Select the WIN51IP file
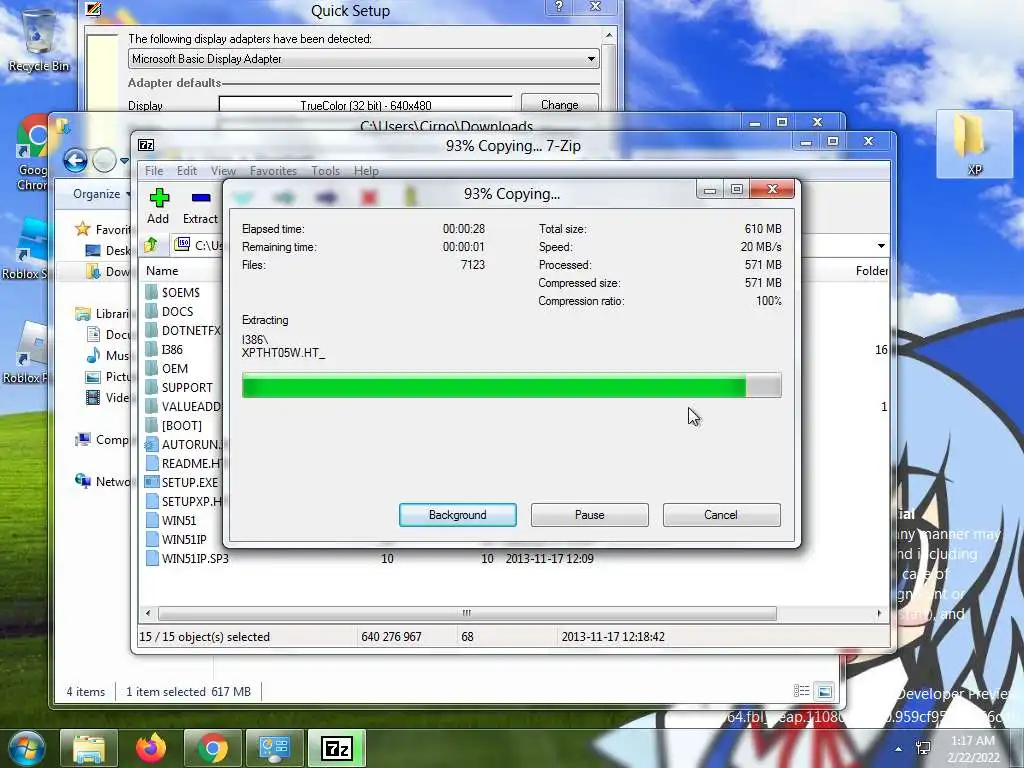Image resolution: width=1024 pixels, height=768 pixels. click(184, 539)
